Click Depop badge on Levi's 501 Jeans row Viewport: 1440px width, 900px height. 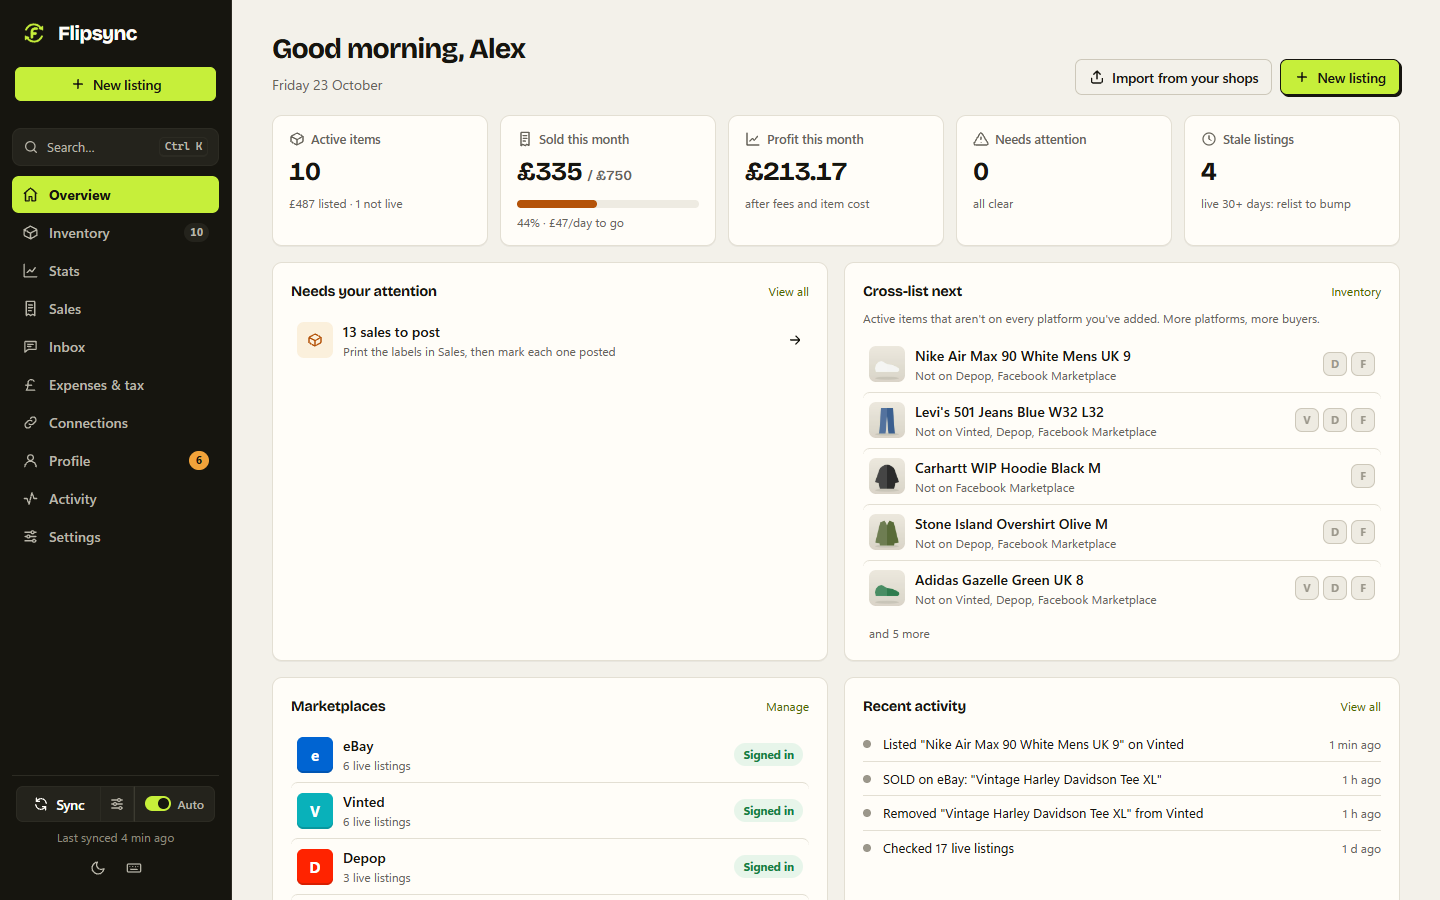(x=1335, y=420)
